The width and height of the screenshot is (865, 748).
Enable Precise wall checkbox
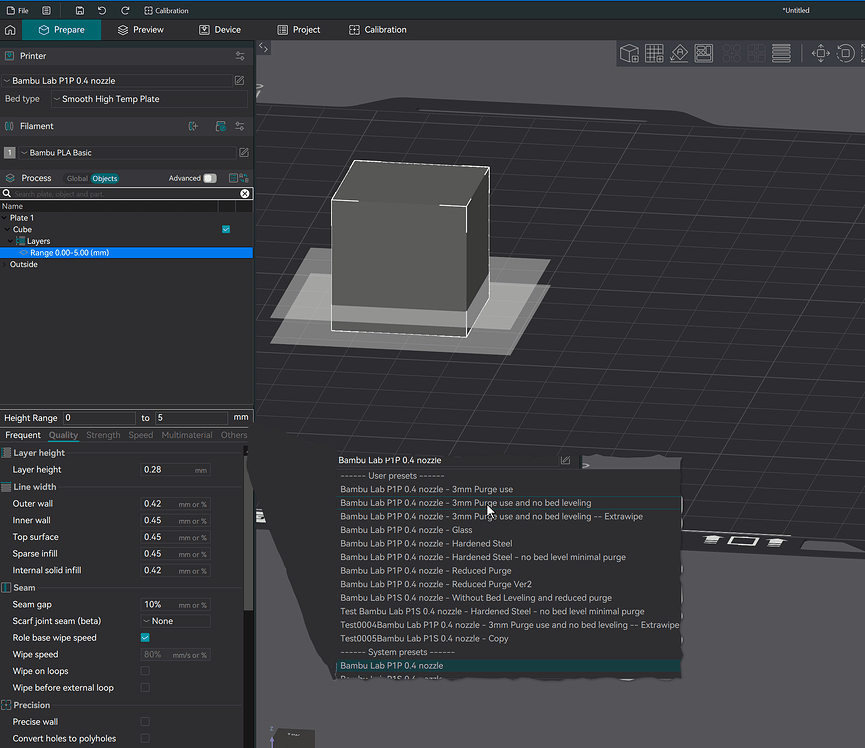pyautogui.click(x=145, y=722)
